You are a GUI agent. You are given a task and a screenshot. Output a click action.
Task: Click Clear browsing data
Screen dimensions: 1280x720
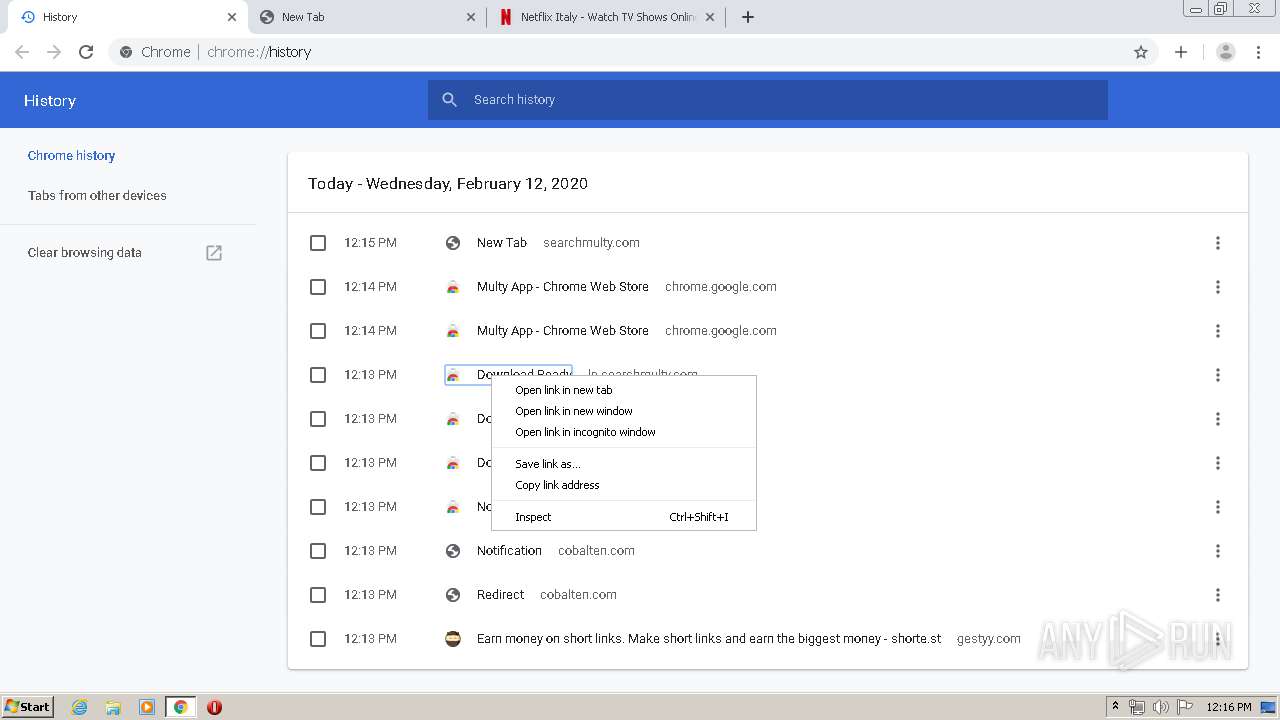85,253
